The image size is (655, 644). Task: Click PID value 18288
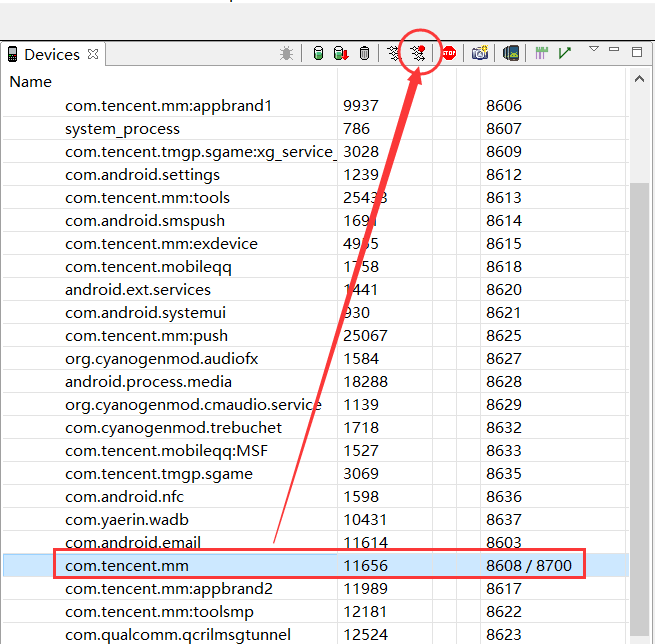point(366,381)
